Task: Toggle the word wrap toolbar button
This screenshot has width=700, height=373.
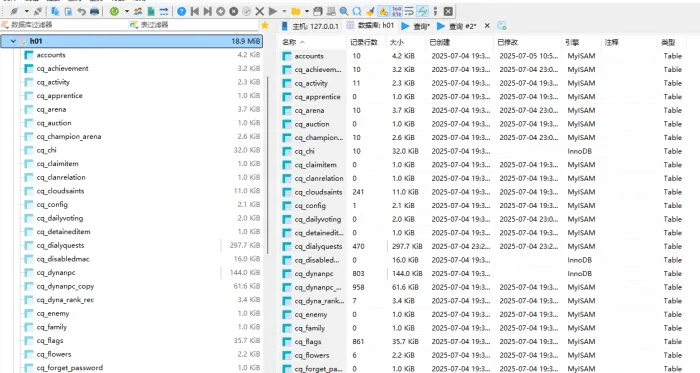Action: click(409, 11)
